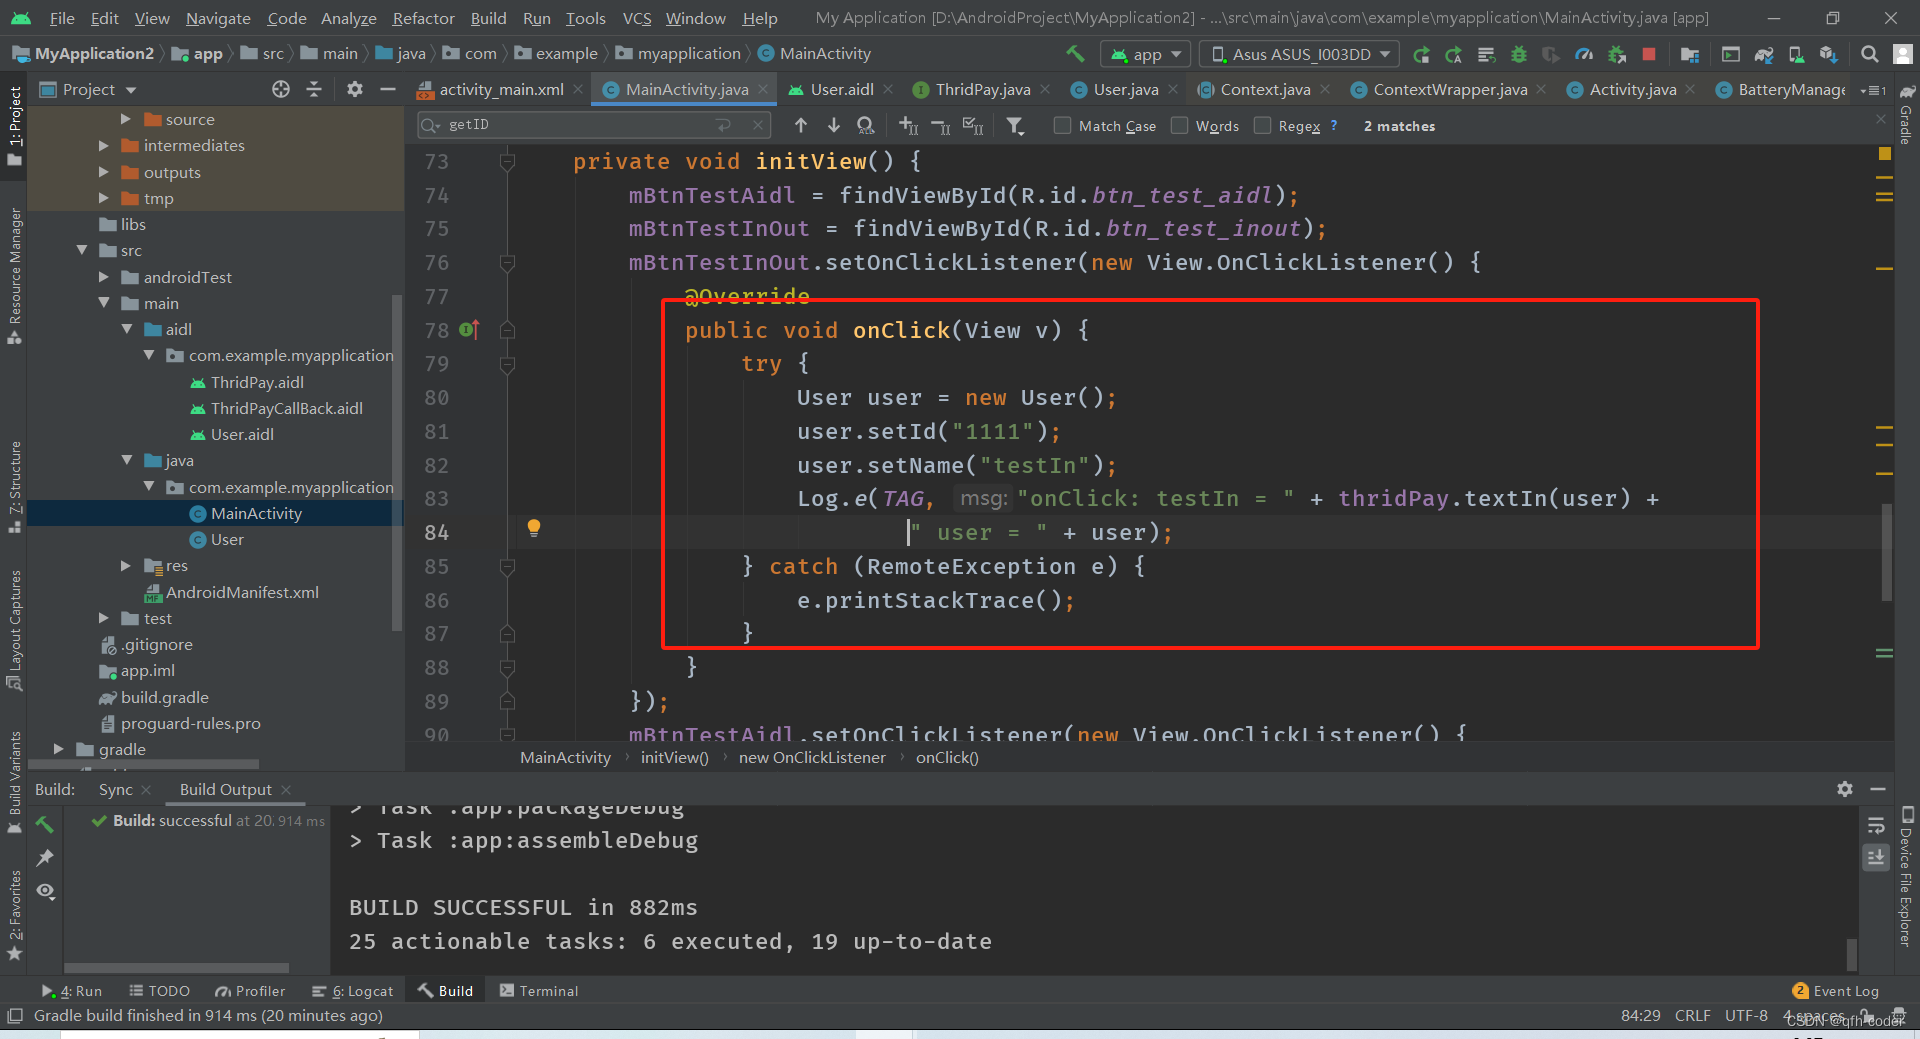Hide the Project panel with minus icon
The height and width of the screenshot is (1039, 1920).
tap(388, 89)
